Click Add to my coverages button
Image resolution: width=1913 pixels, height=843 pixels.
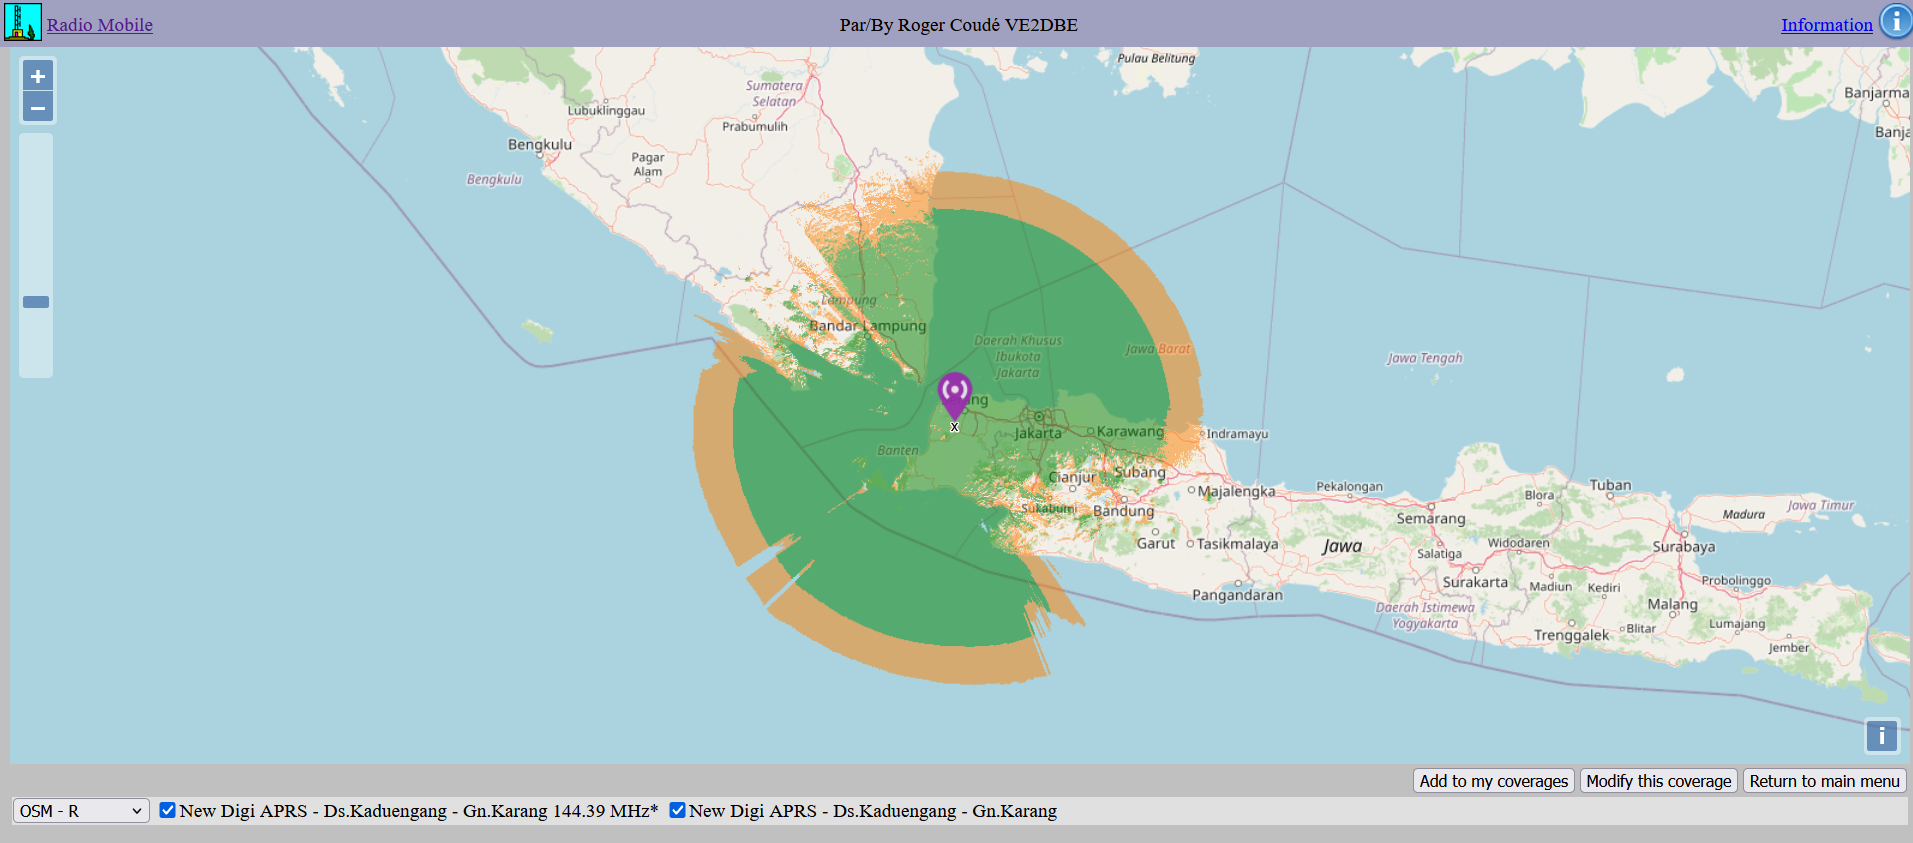click(x=1493, y=781)
